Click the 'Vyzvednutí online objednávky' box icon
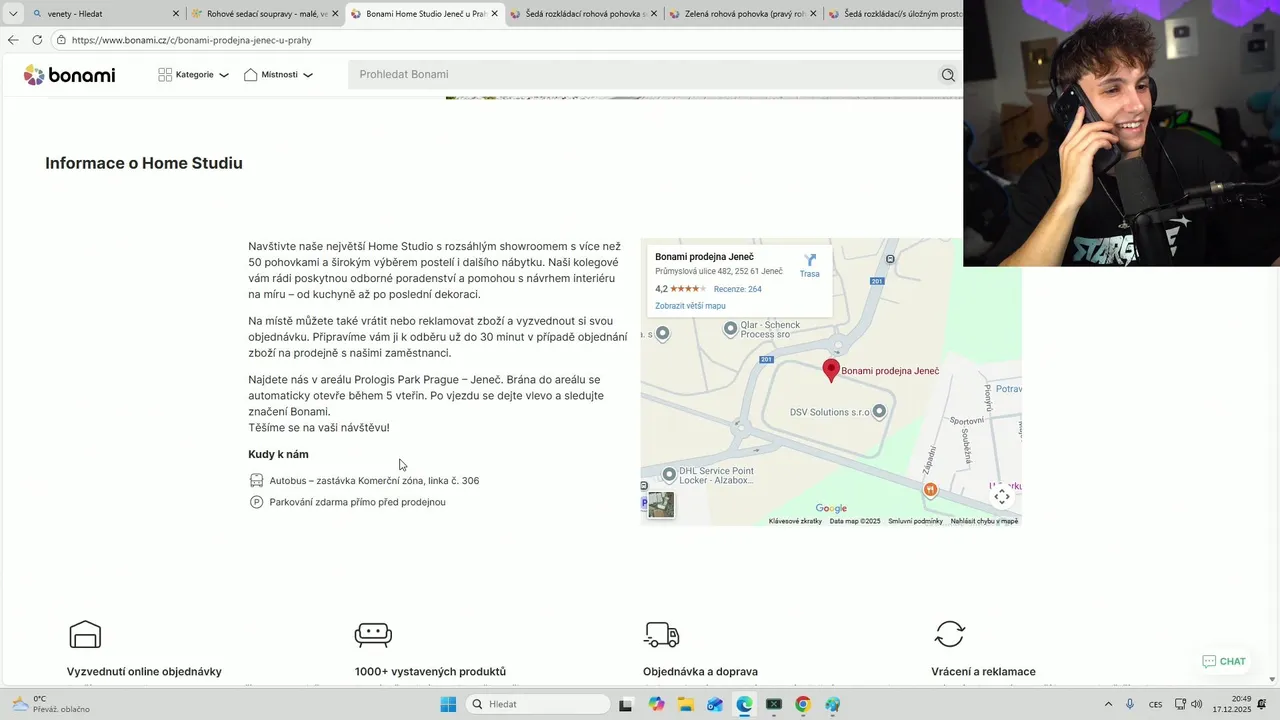 point(85,635)
